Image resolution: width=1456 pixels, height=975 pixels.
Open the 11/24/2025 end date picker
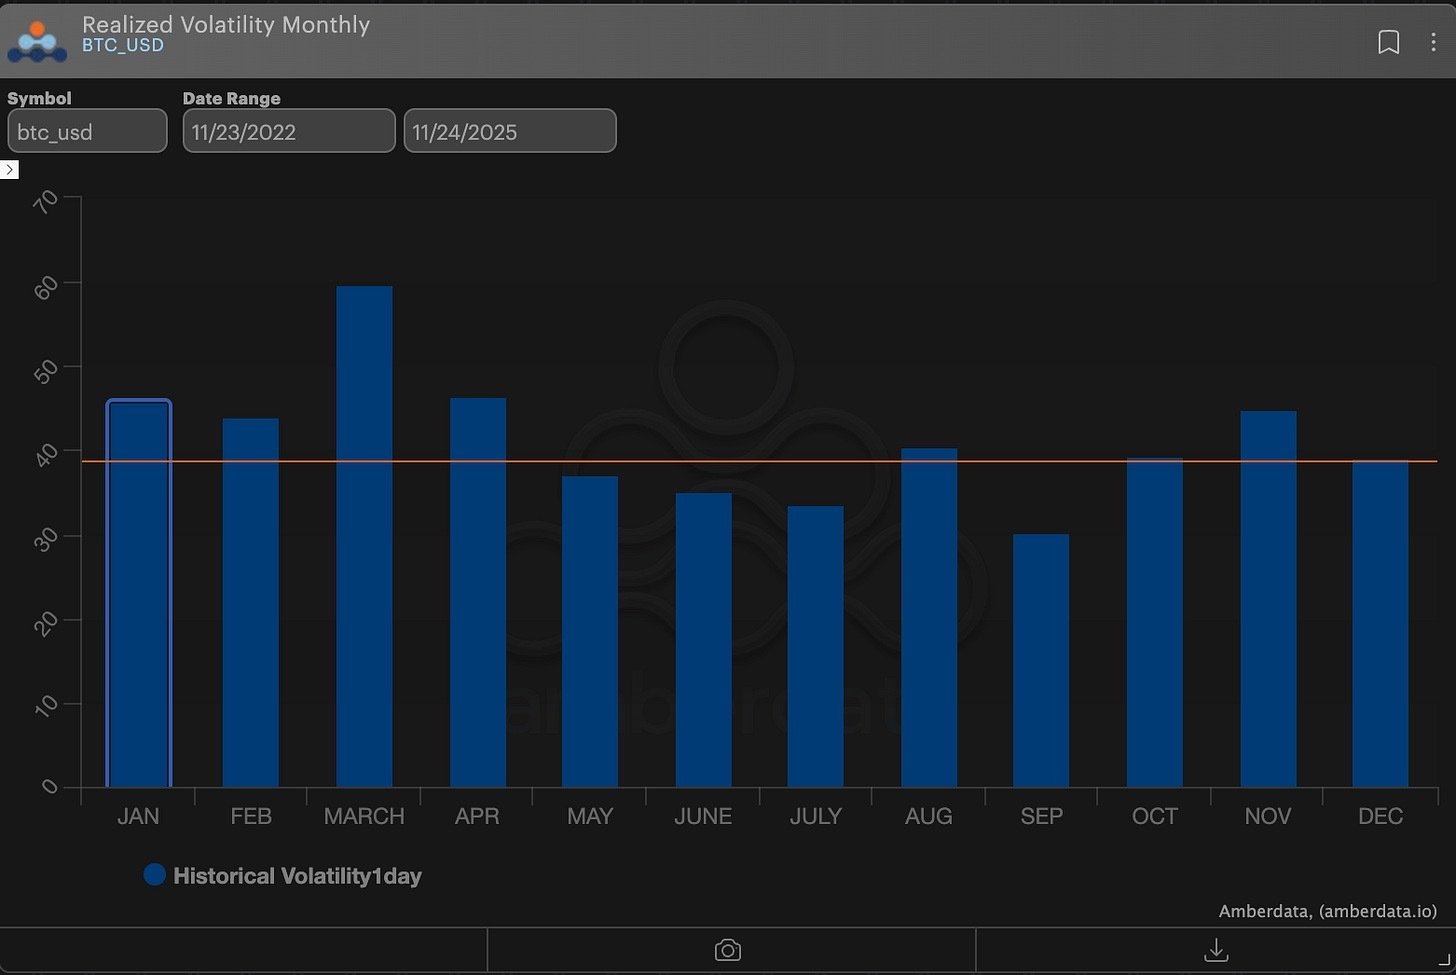tap(510, 131)
